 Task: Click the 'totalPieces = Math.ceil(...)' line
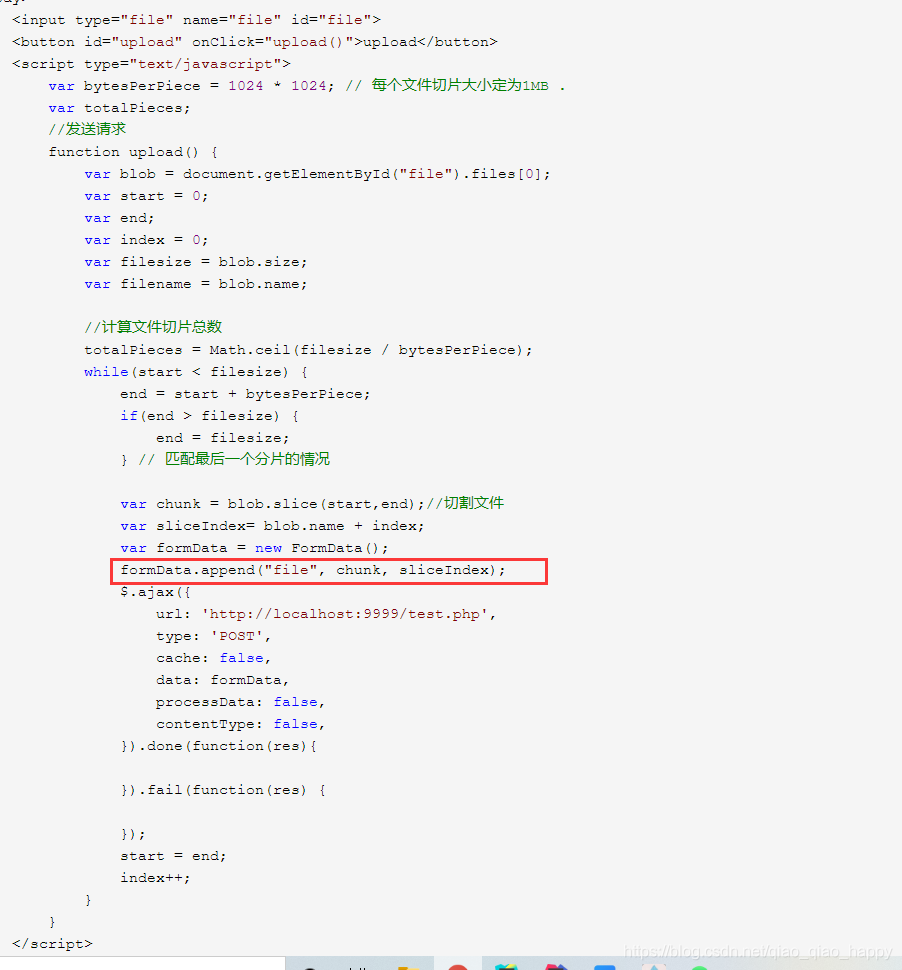pyautogui.click(x=308, y=350)
